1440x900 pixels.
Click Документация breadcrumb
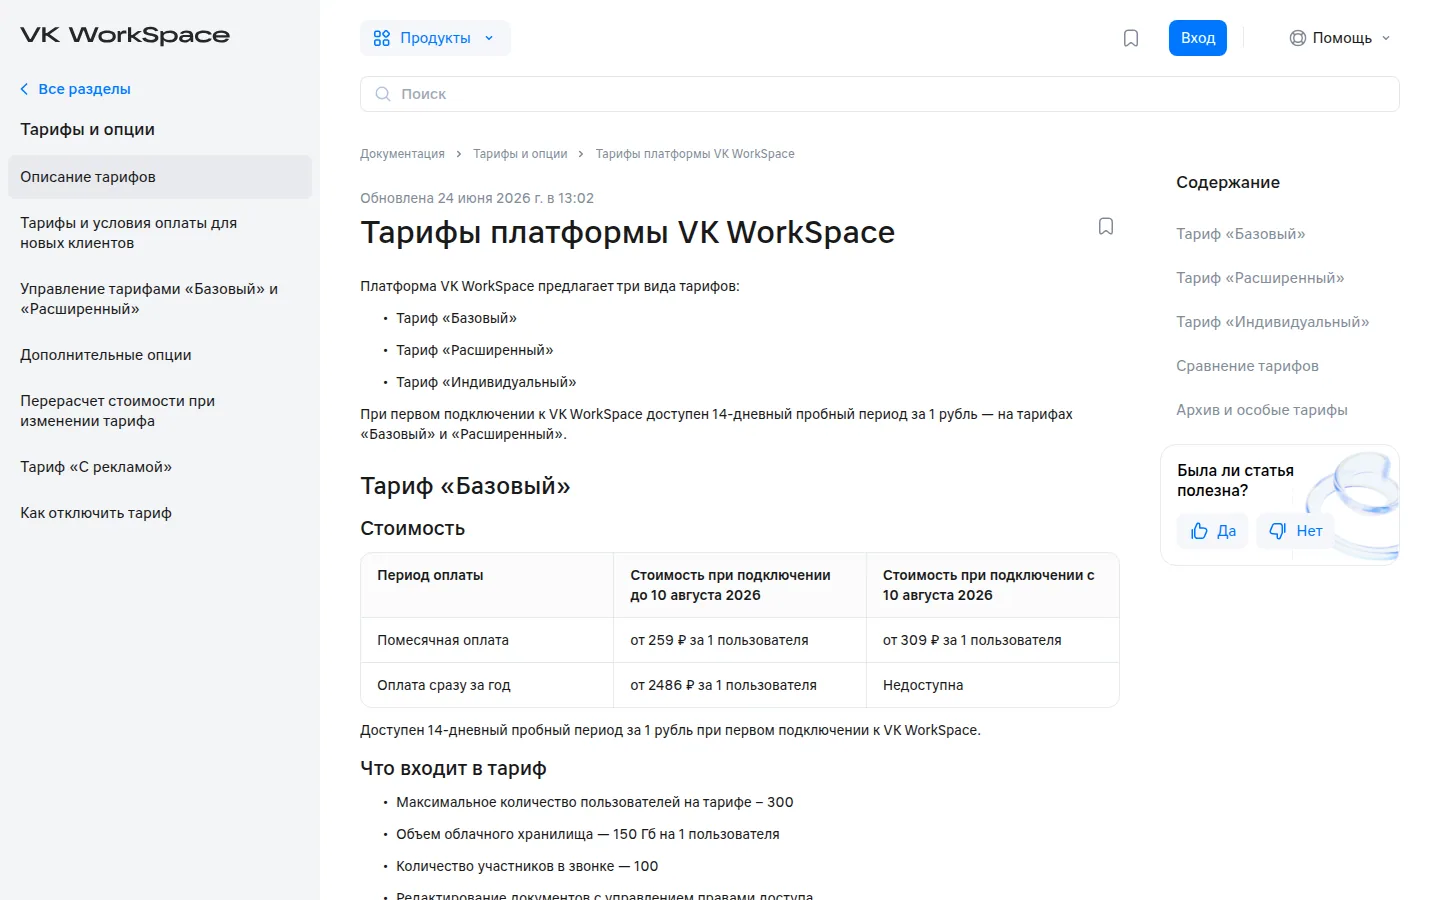pyautogui.click(x=402, y=154)
